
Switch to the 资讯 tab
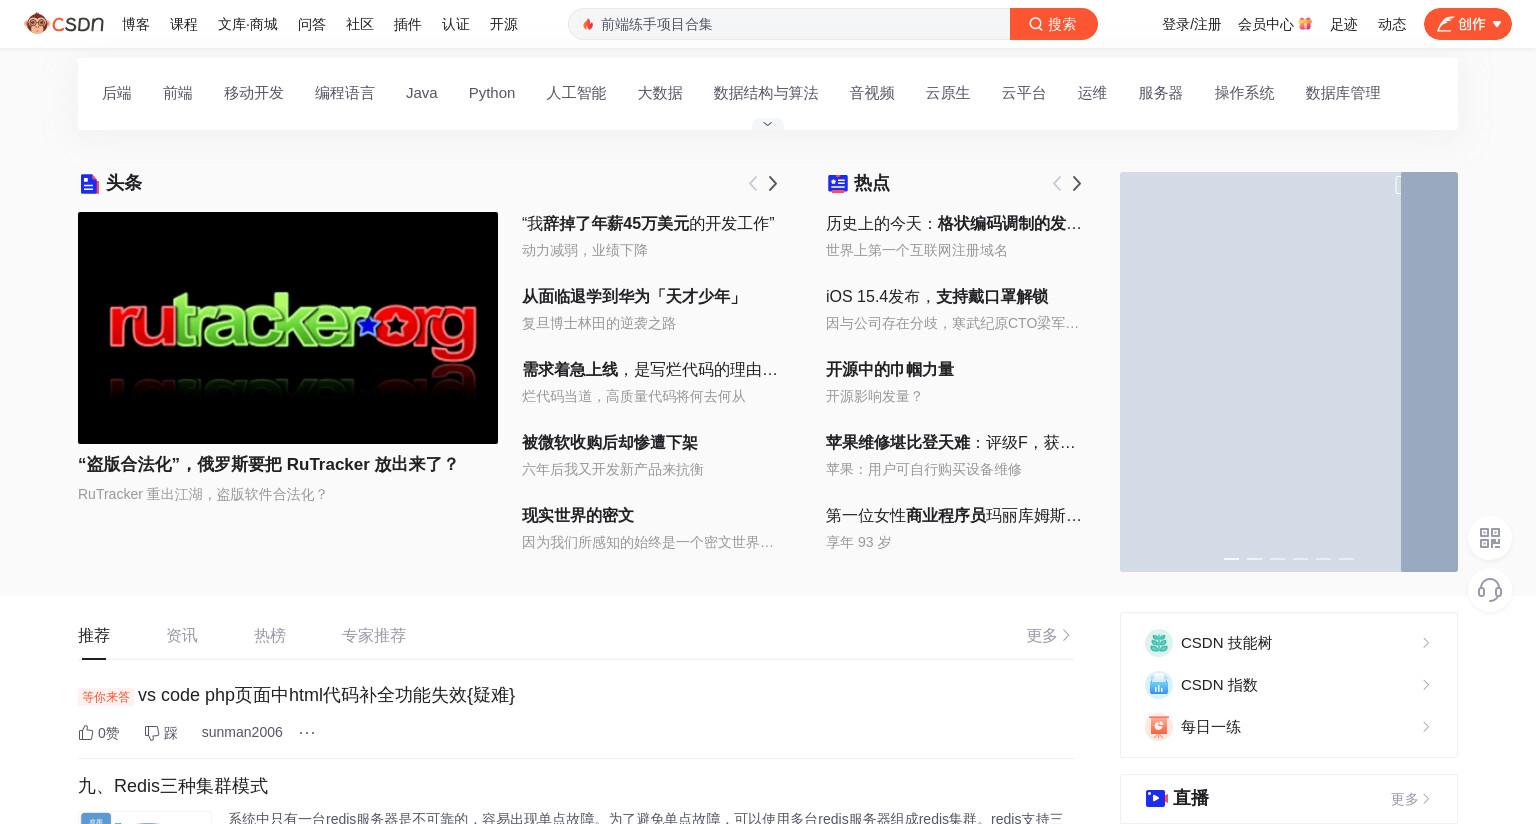pyautogui.click(x=182, y=635)
